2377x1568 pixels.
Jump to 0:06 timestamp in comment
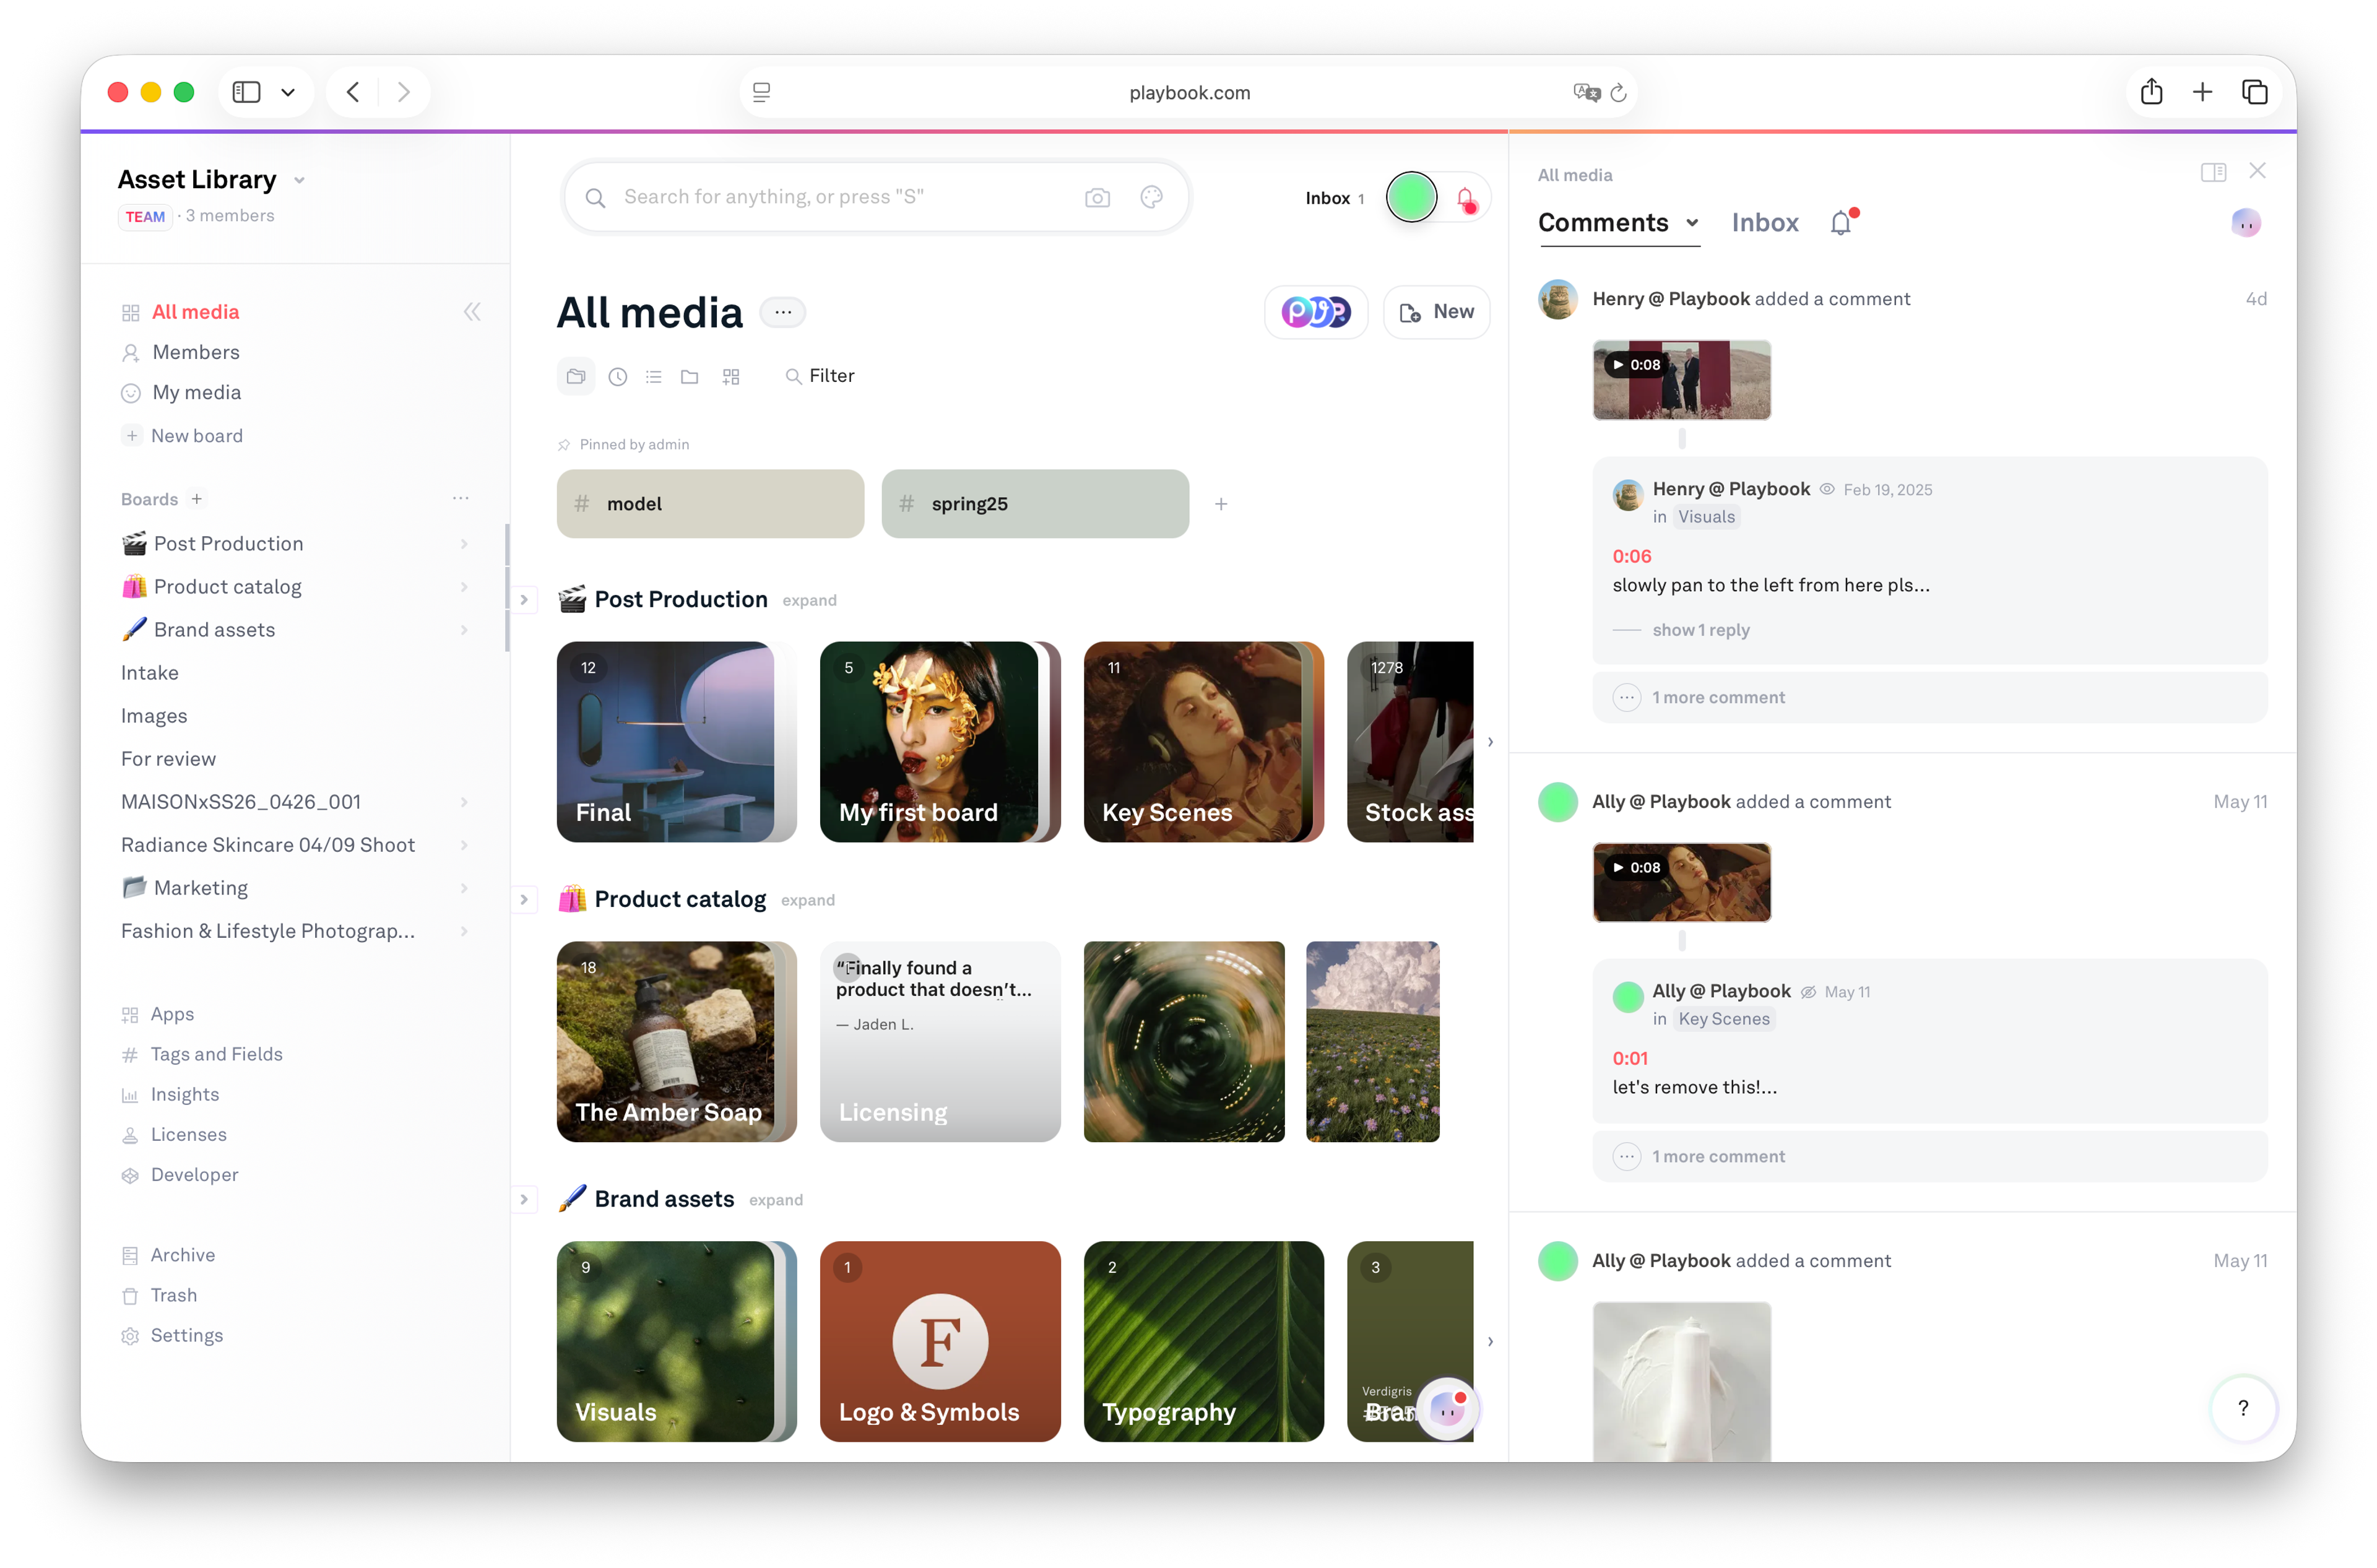click(x=1631, y=556)
